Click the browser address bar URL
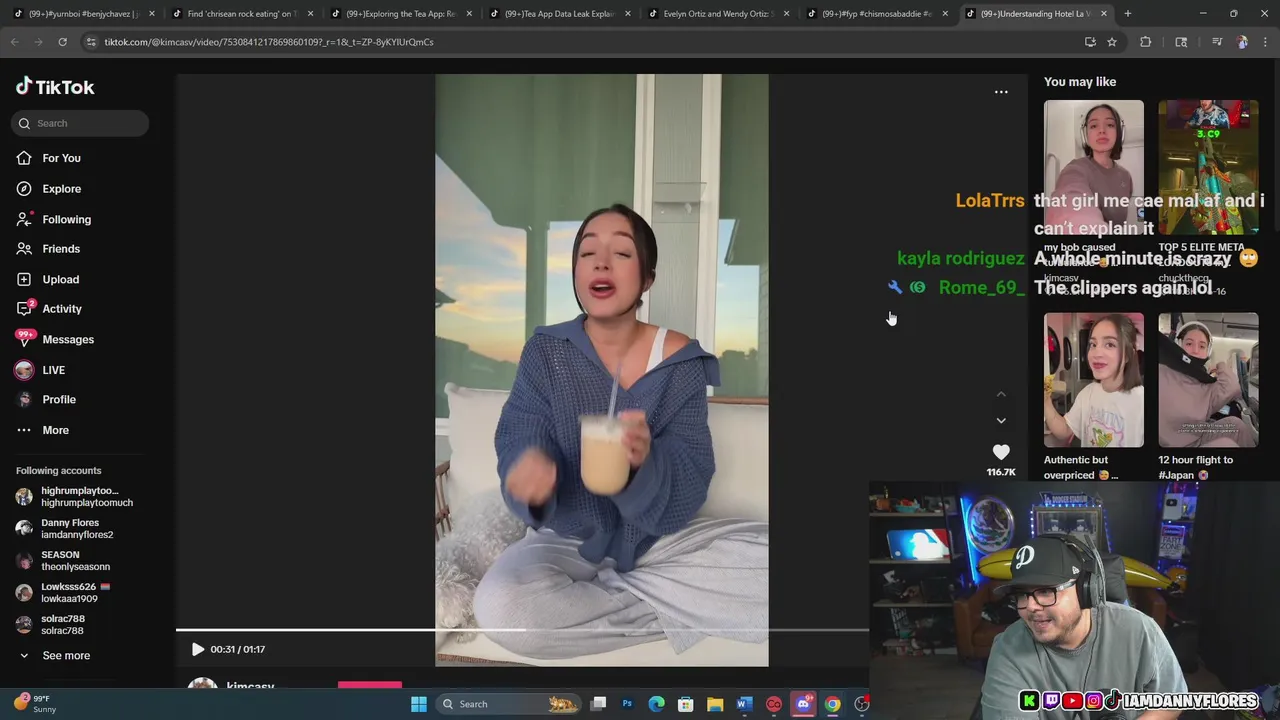The height and width of the screenshot is (720, 1280). tap(269, 42)
